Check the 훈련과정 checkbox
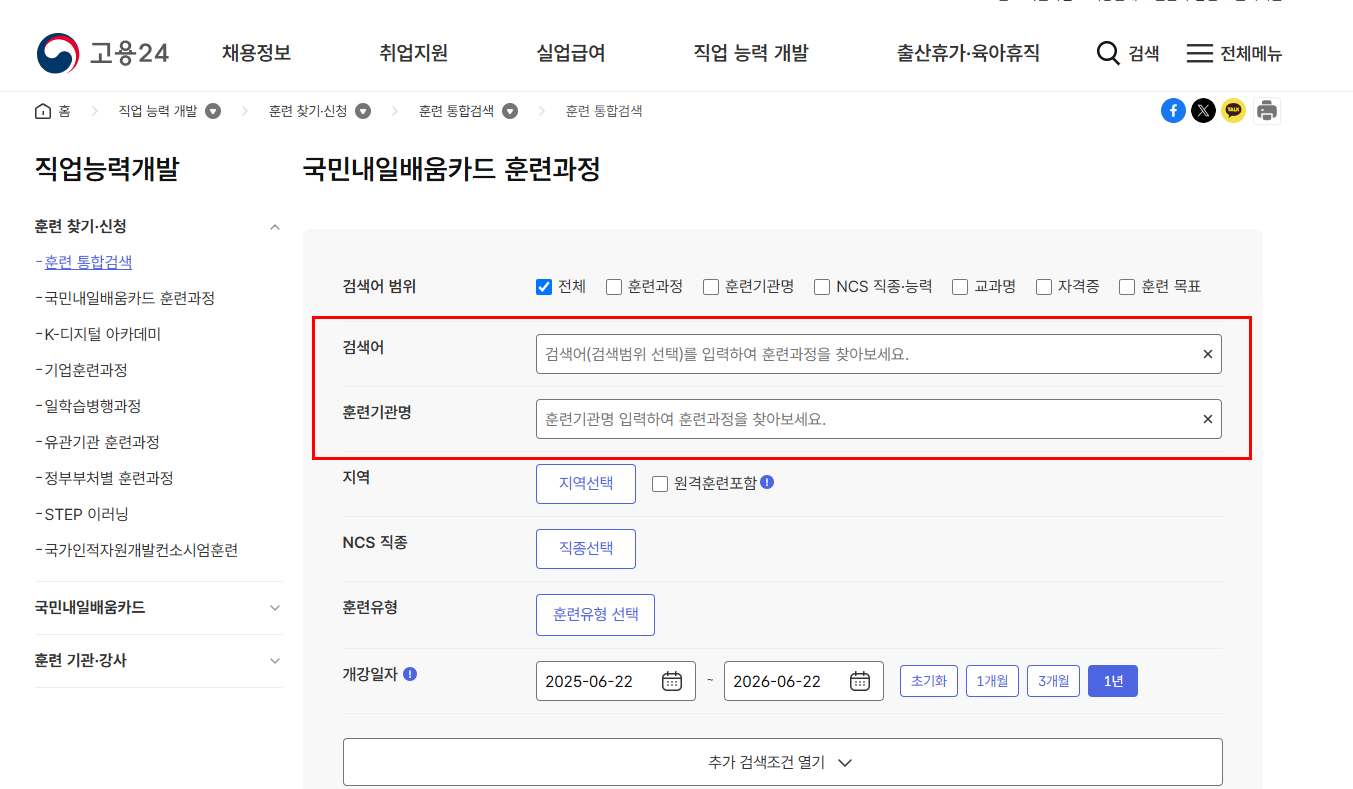Viewport: 1353px width, 789px height. pyautogui.click(x=612, y=286)
